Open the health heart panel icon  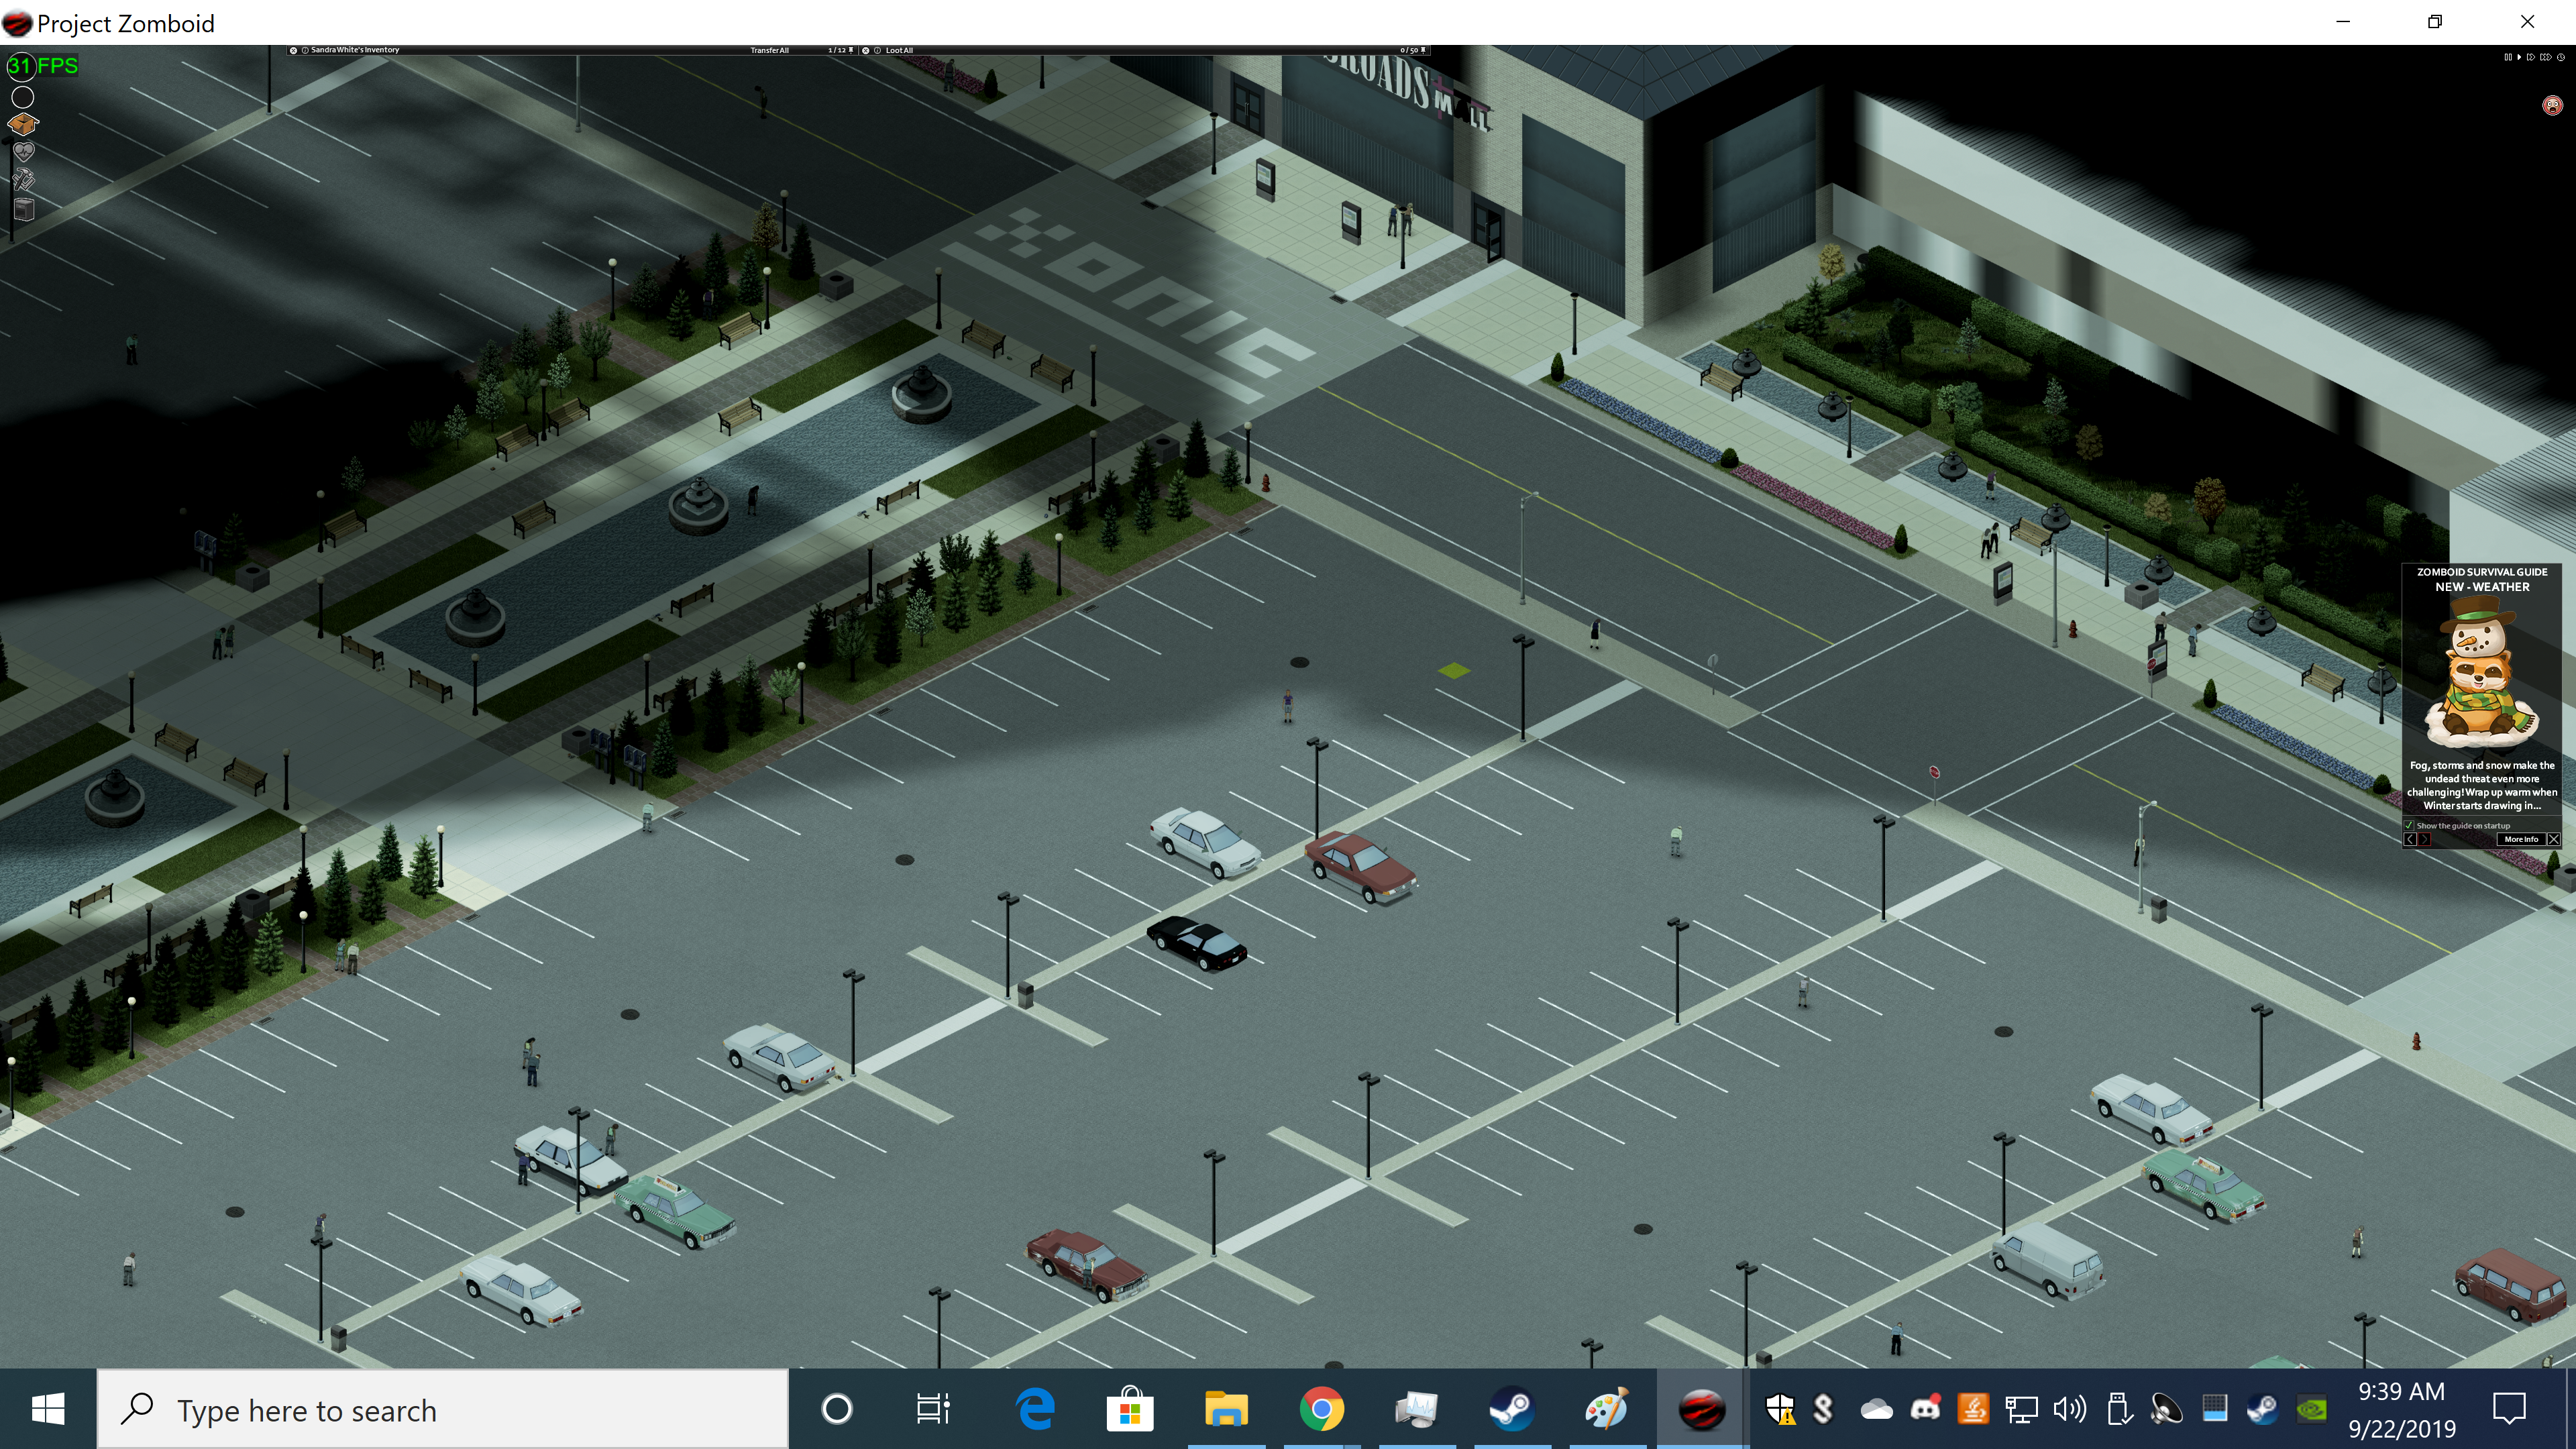point(23,152)
